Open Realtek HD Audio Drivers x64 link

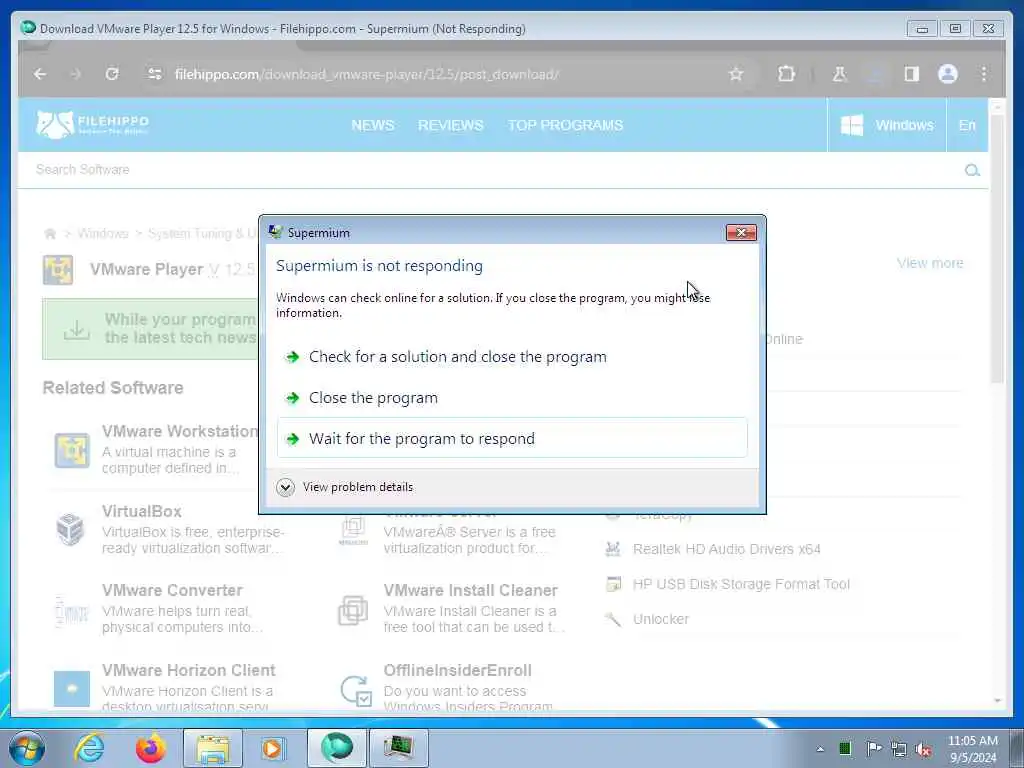[x=726, y=549]
